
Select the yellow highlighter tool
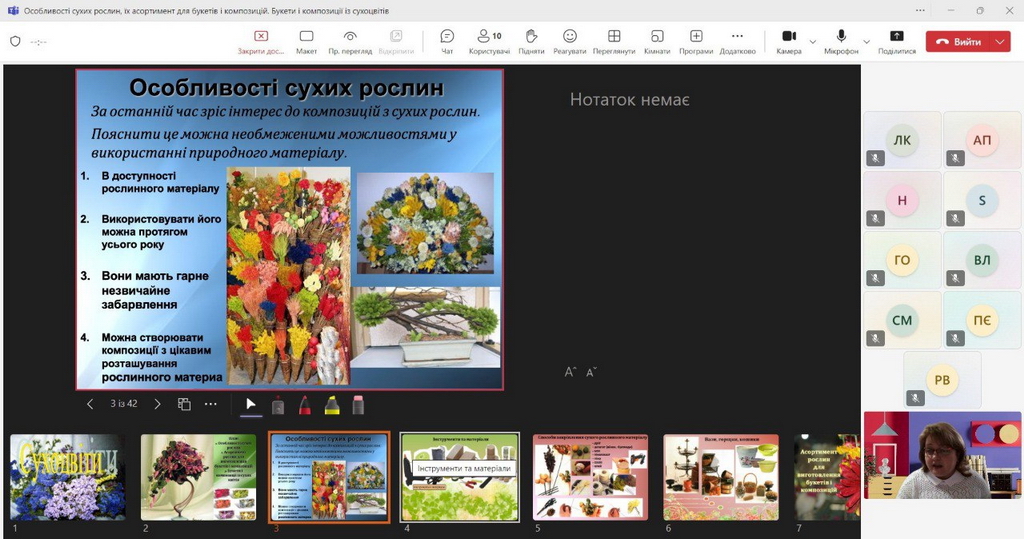tap(332, 405)
